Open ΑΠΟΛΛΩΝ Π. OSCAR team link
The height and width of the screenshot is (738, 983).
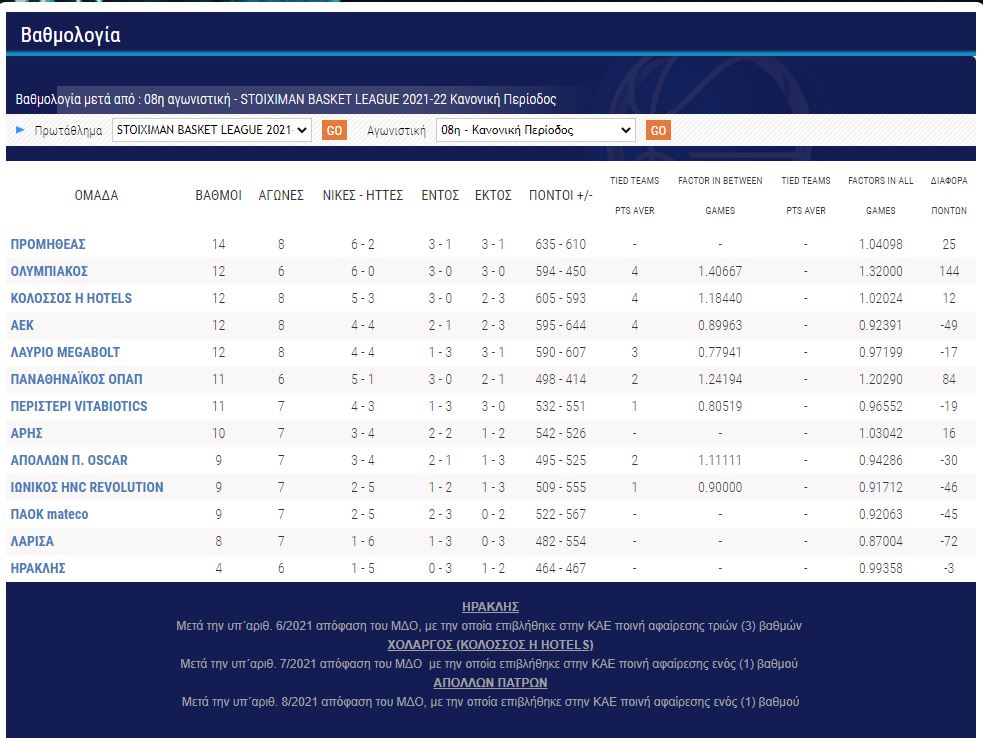(x=69, y=460)
